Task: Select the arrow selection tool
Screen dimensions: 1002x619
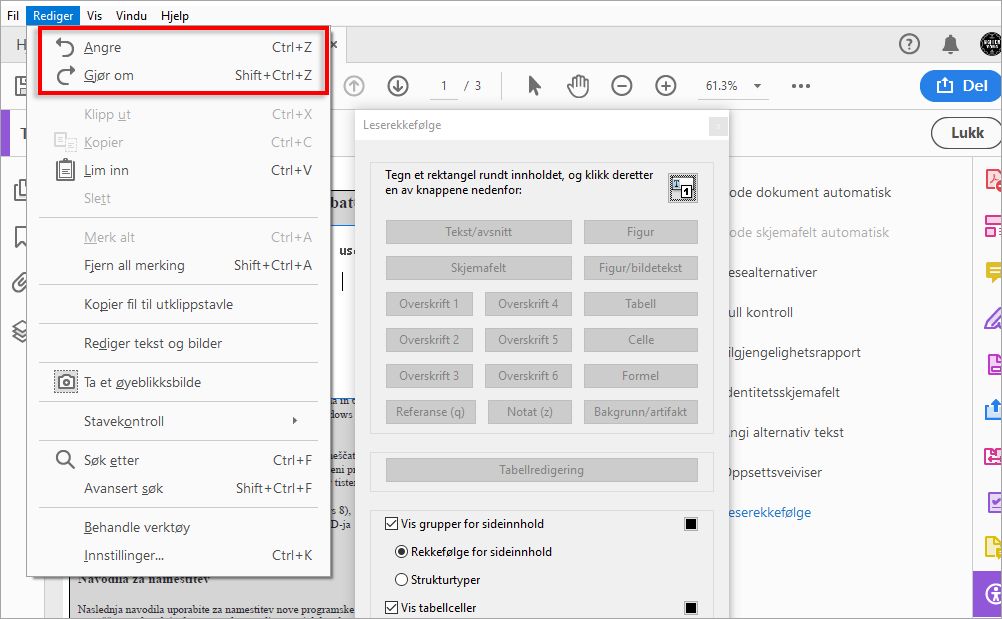Action: click(x=534, y=86)
